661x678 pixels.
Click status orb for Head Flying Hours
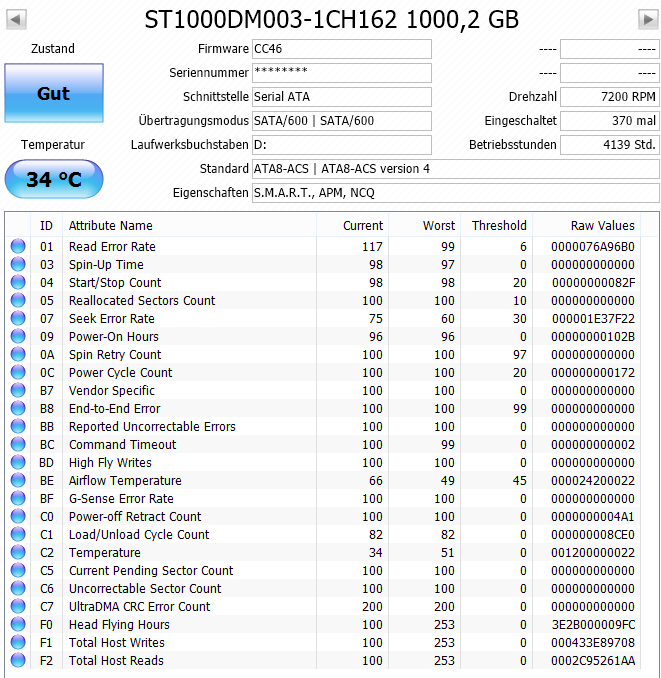tap(18, 624)
